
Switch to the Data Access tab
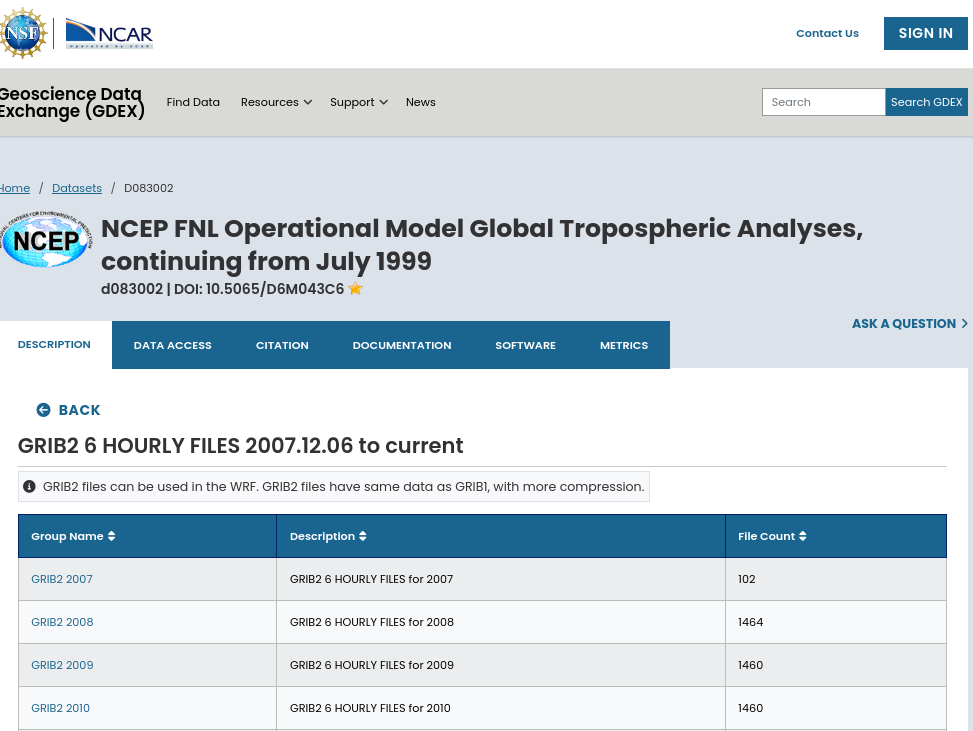click(x=173, y=345)
